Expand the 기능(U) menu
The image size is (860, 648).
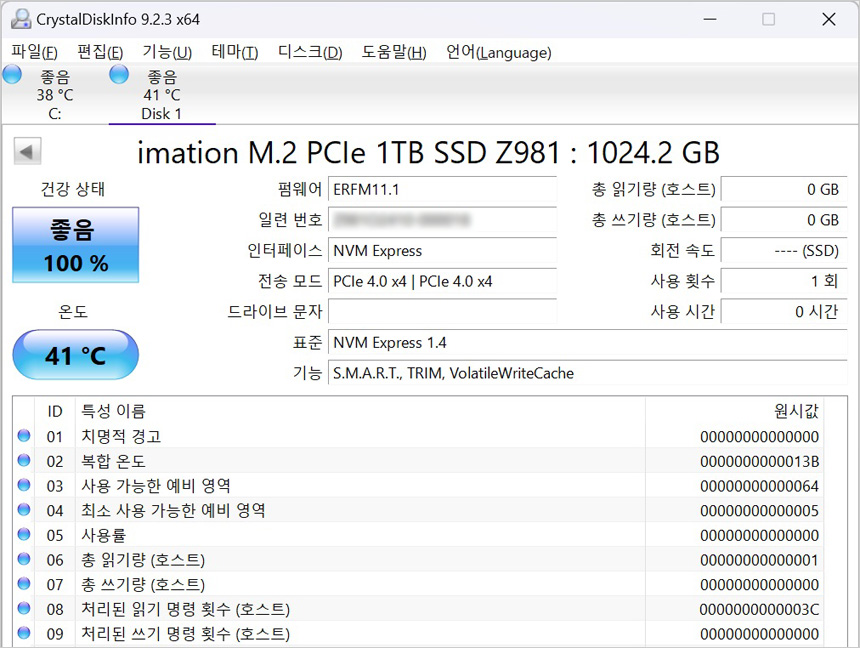[x=167, y=52]
